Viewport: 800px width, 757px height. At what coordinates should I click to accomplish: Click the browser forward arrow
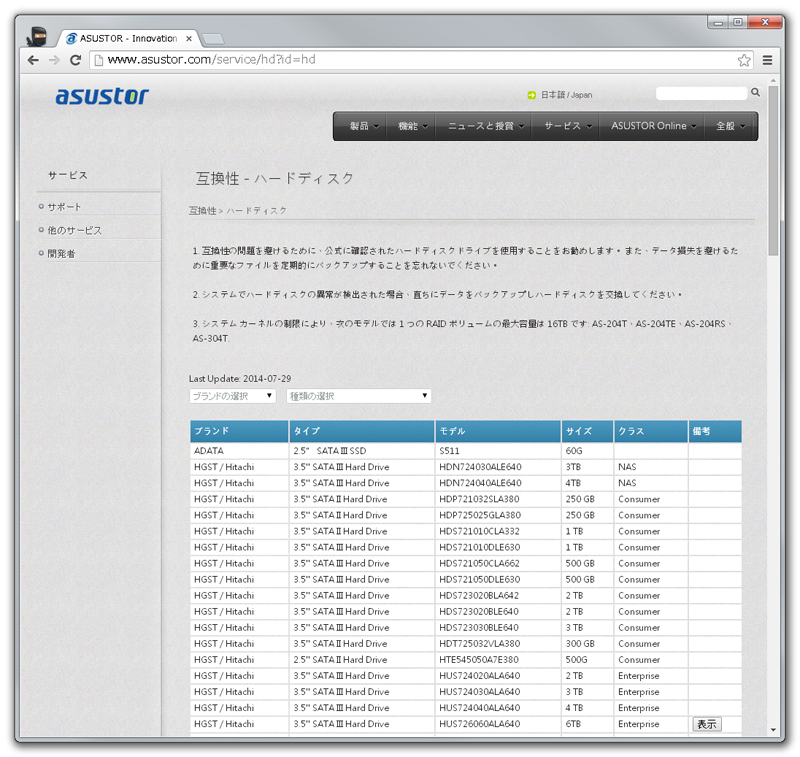click(54, 60)
